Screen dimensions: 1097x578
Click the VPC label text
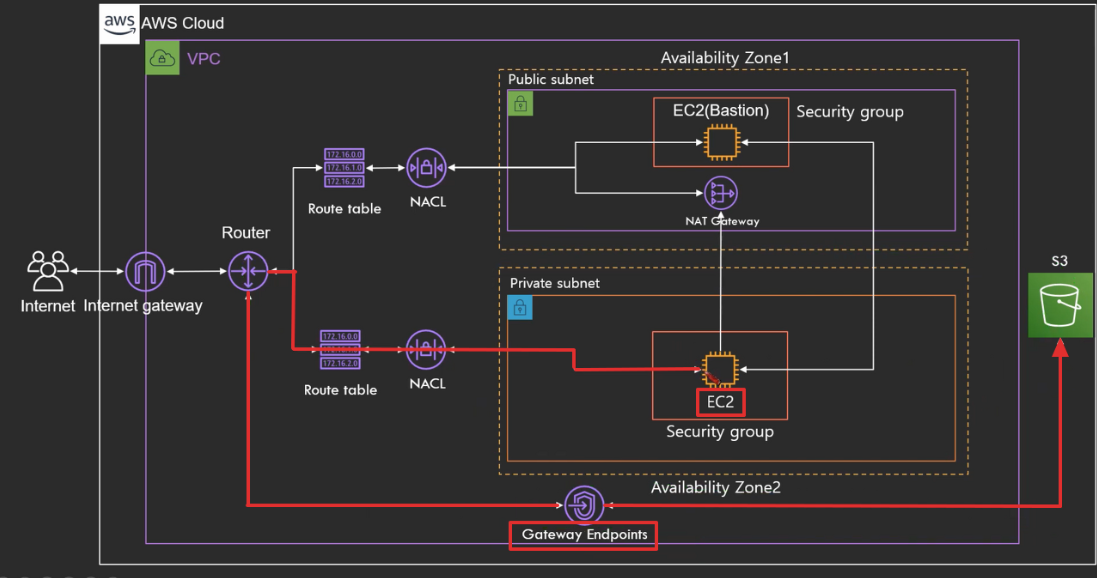(204, 59)
